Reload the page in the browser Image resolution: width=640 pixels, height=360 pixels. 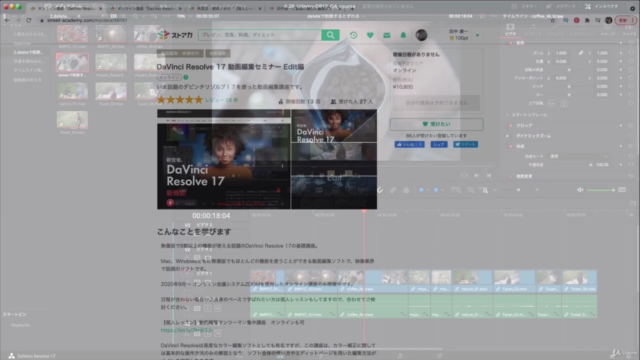[29, 20]
